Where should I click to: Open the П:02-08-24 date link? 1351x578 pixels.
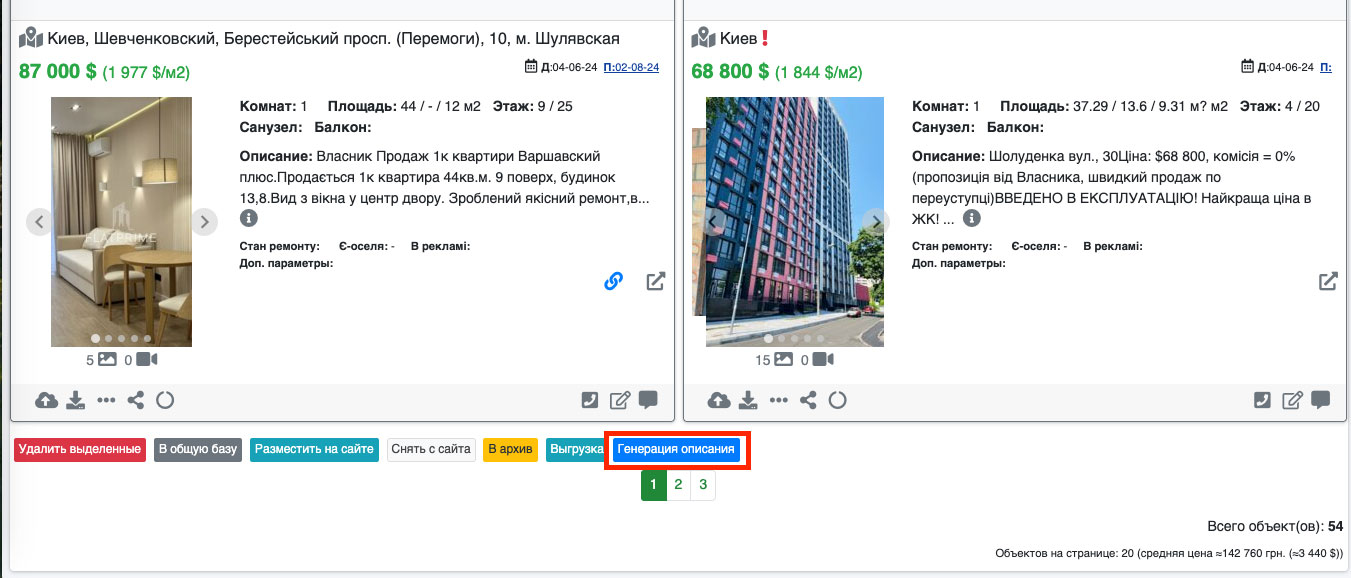(631, 67)
